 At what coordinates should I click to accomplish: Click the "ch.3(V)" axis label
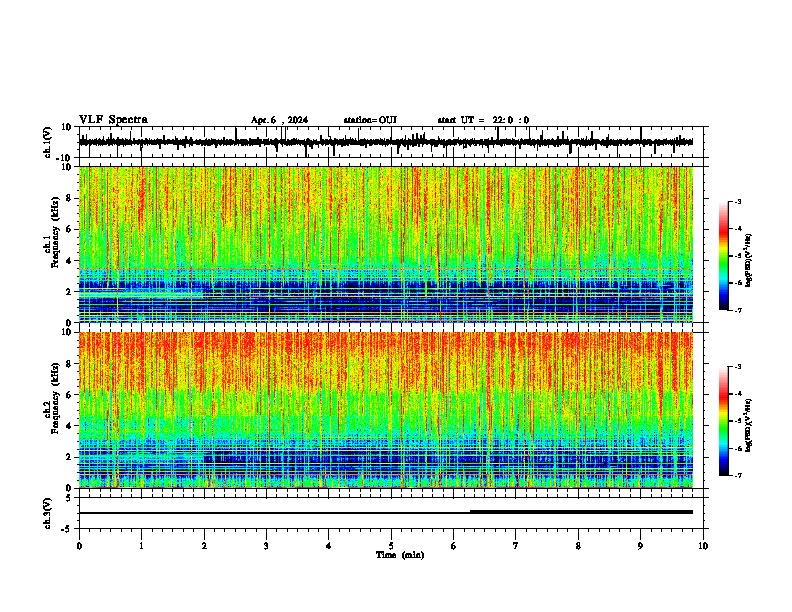48,513
